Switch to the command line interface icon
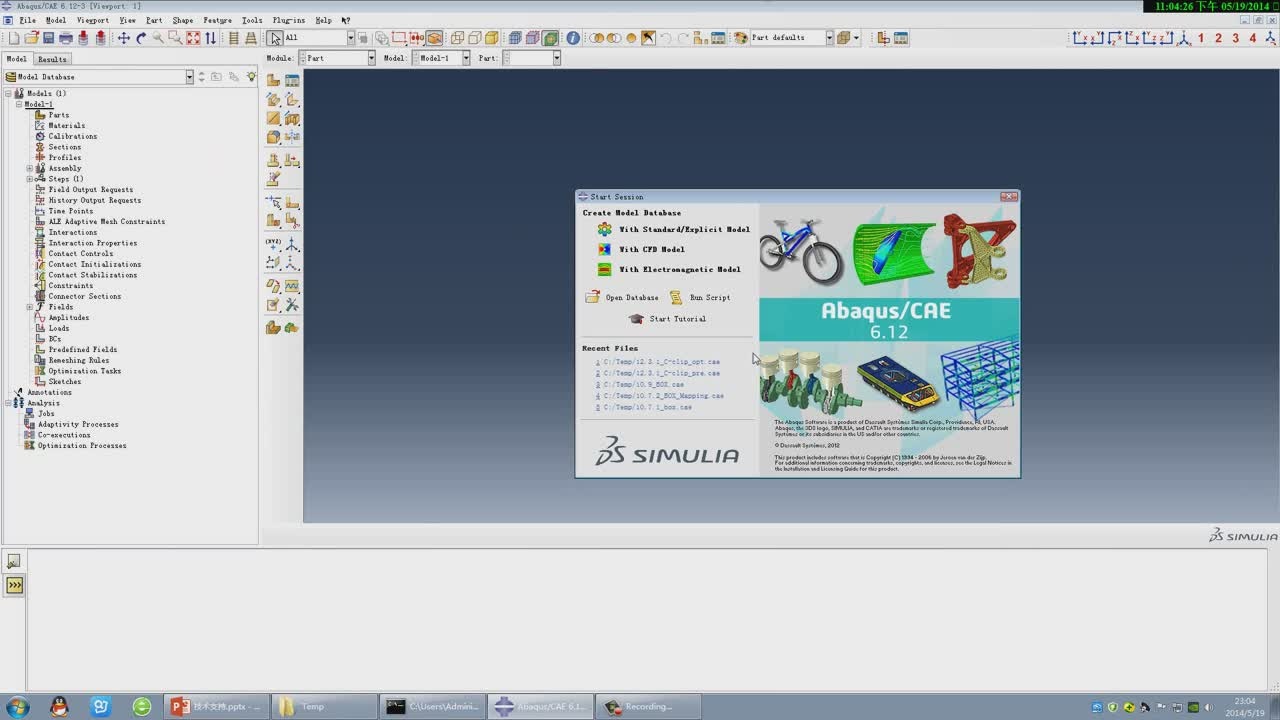1280x720 pixels. [14, 585]
